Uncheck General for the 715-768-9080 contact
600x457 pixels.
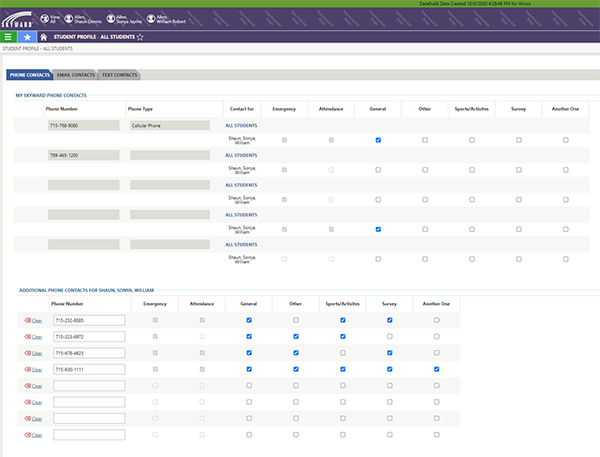pos(378,140)
